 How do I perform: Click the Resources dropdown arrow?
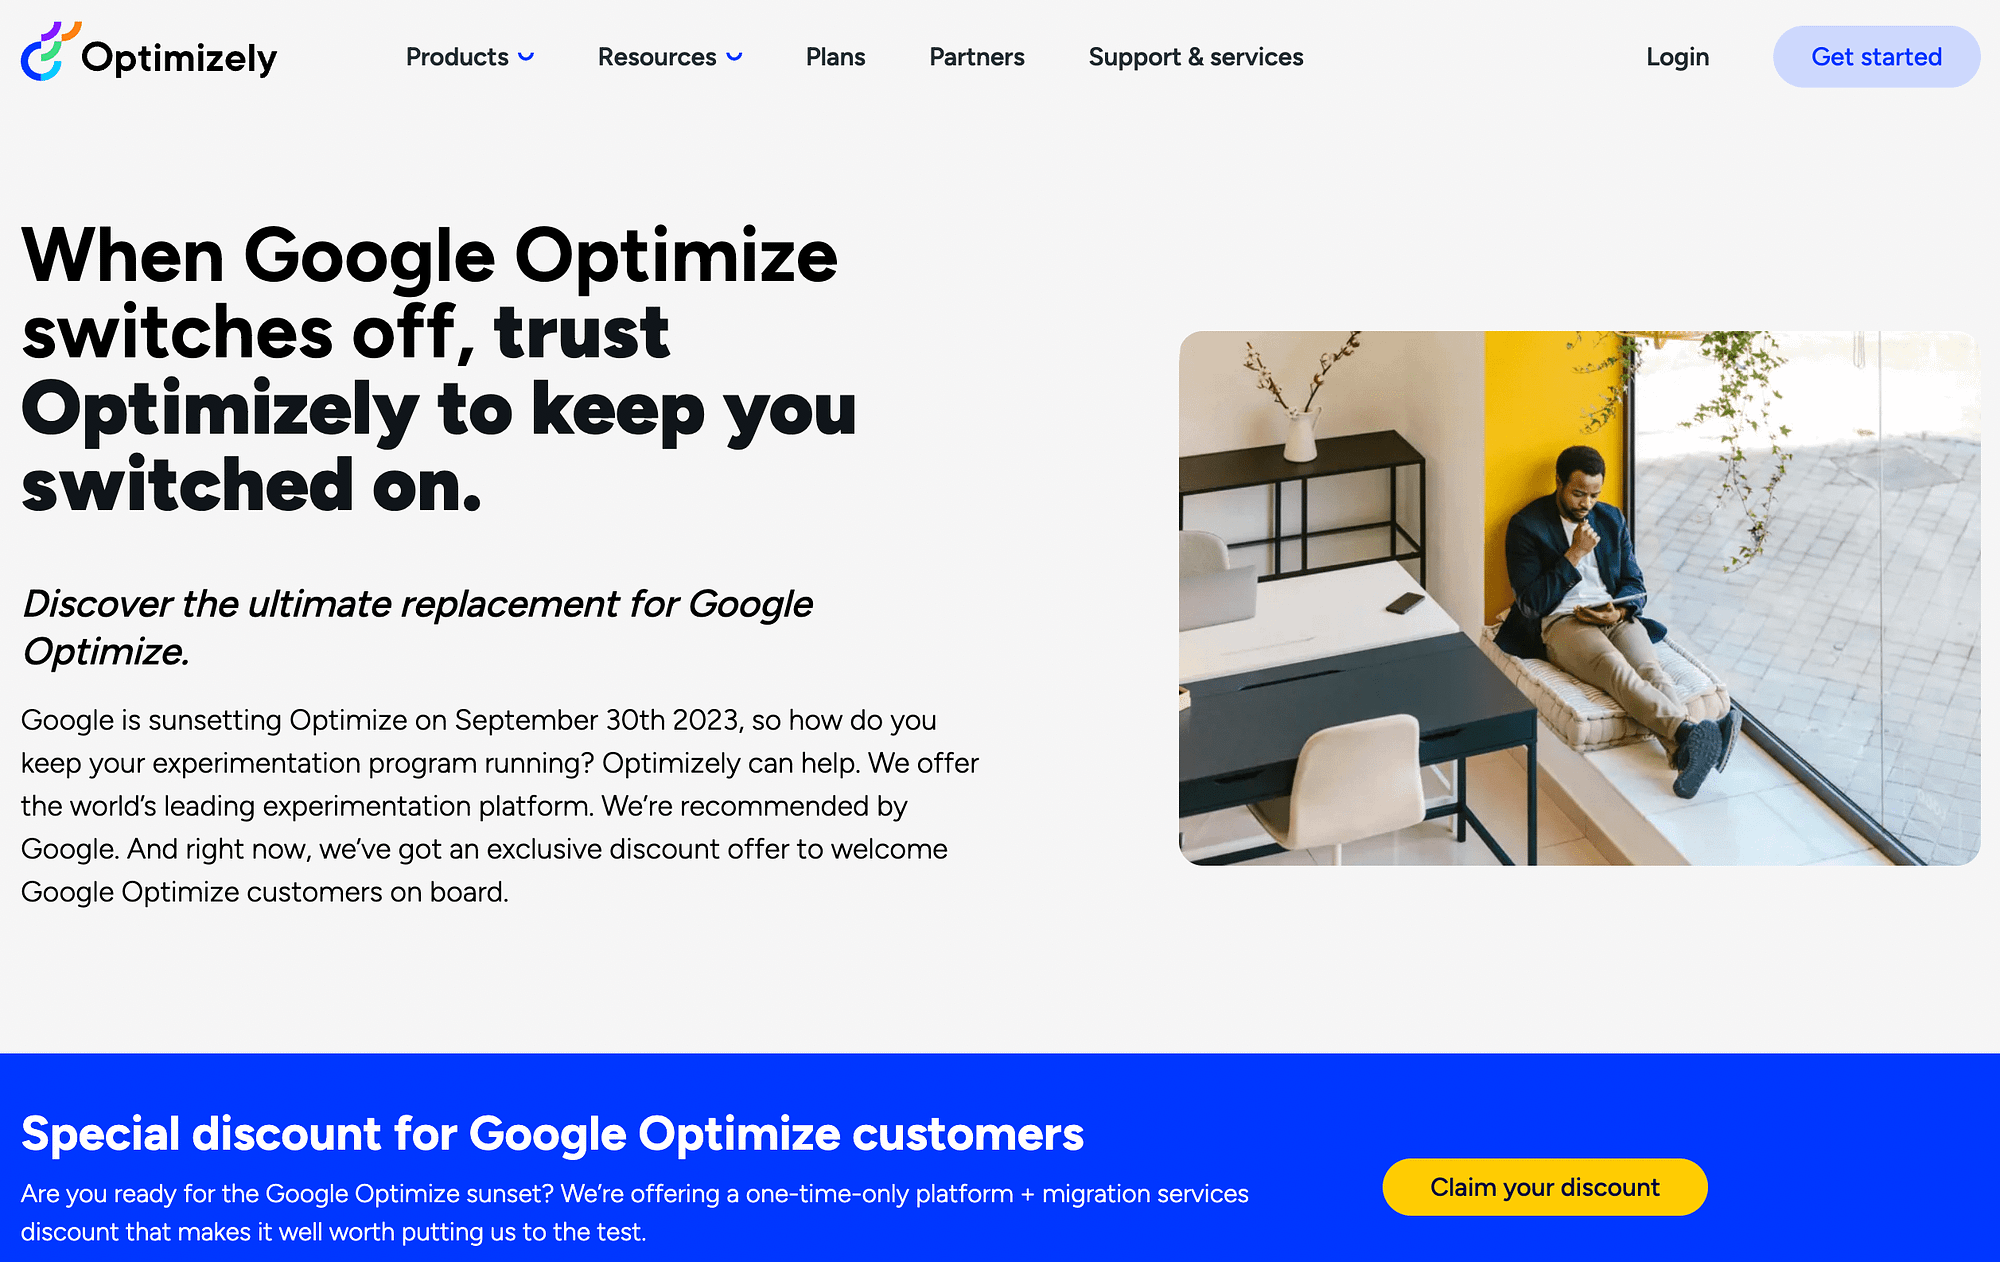point(735,58)
